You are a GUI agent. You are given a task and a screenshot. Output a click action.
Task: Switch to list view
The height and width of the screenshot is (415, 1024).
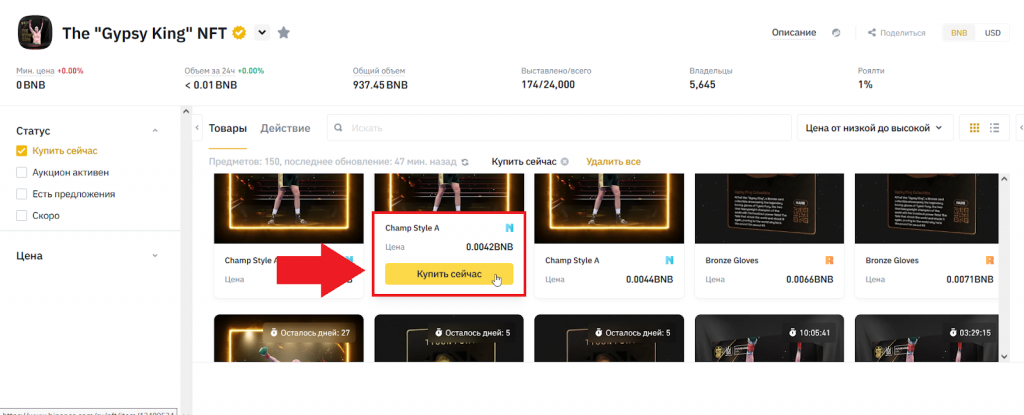[995, 128]
